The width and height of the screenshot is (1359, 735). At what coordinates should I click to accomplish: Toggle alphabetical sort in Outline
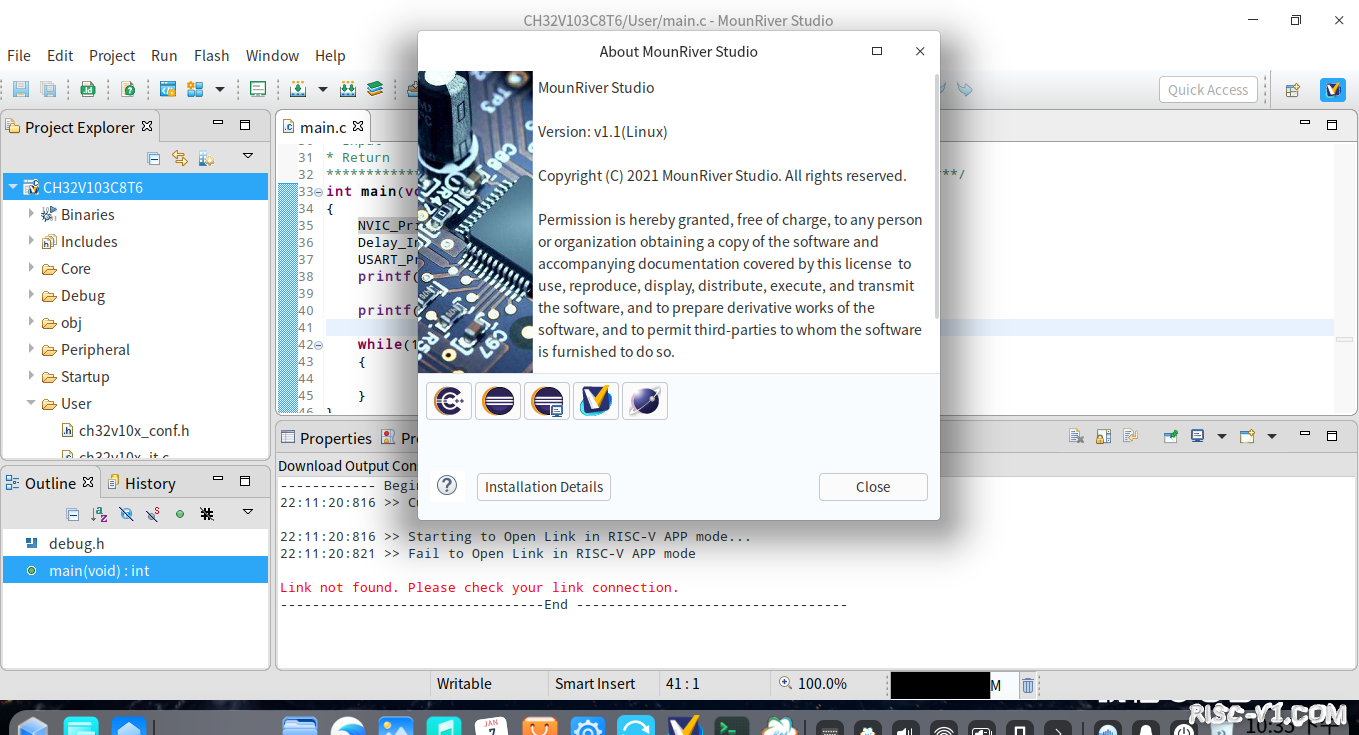[x=99, y=514]
